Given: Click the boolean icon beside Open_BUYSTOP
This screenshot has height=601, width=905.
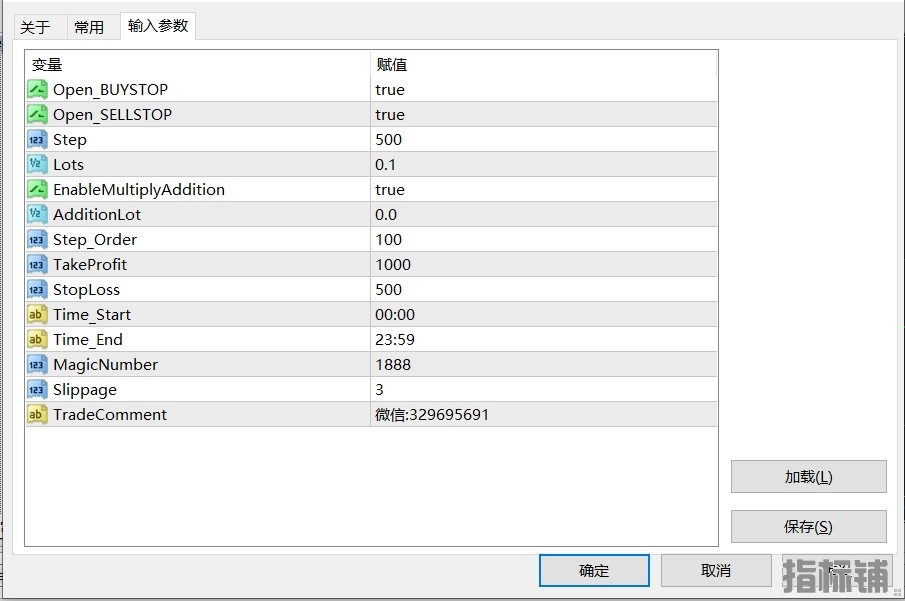Looking at the screenshot, I should click(x=37, y=90).
